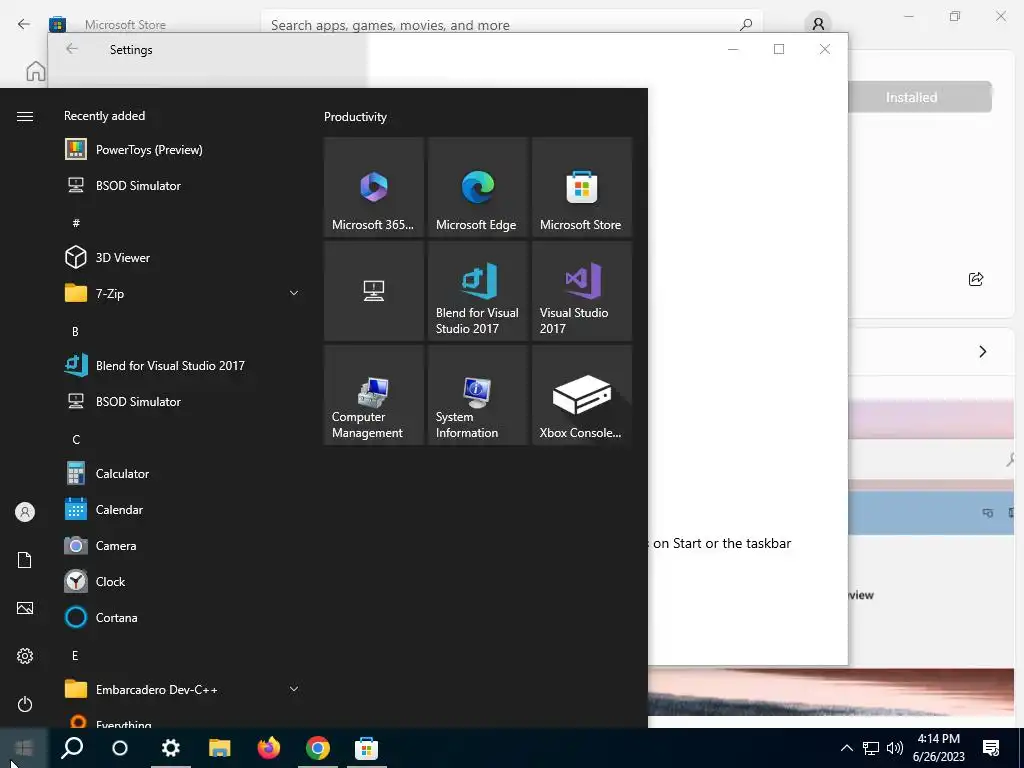Expand the Embarcadero Dev-C++ chevron
The image size is (1024, 768).
(x=294, y=689)
